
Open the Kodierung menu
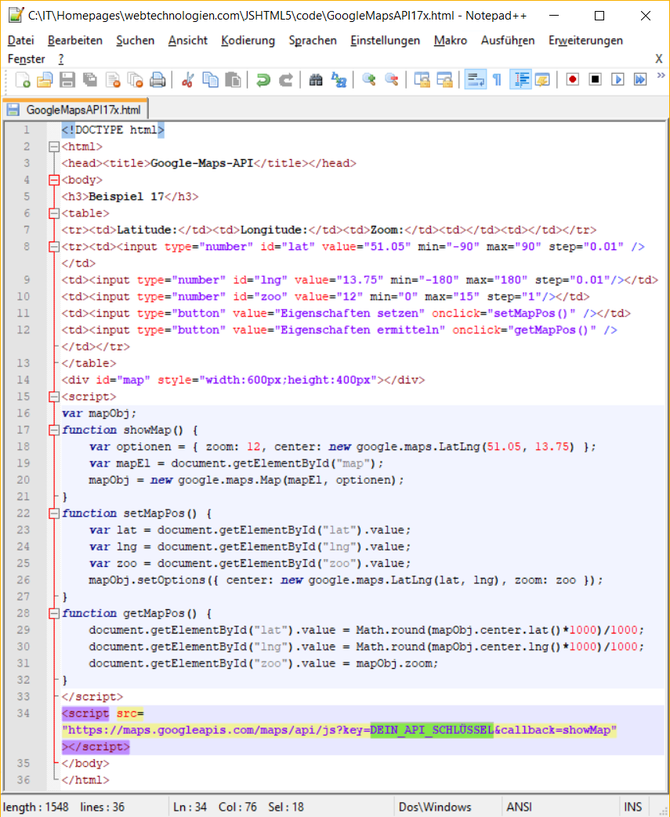tap(248, 40)
